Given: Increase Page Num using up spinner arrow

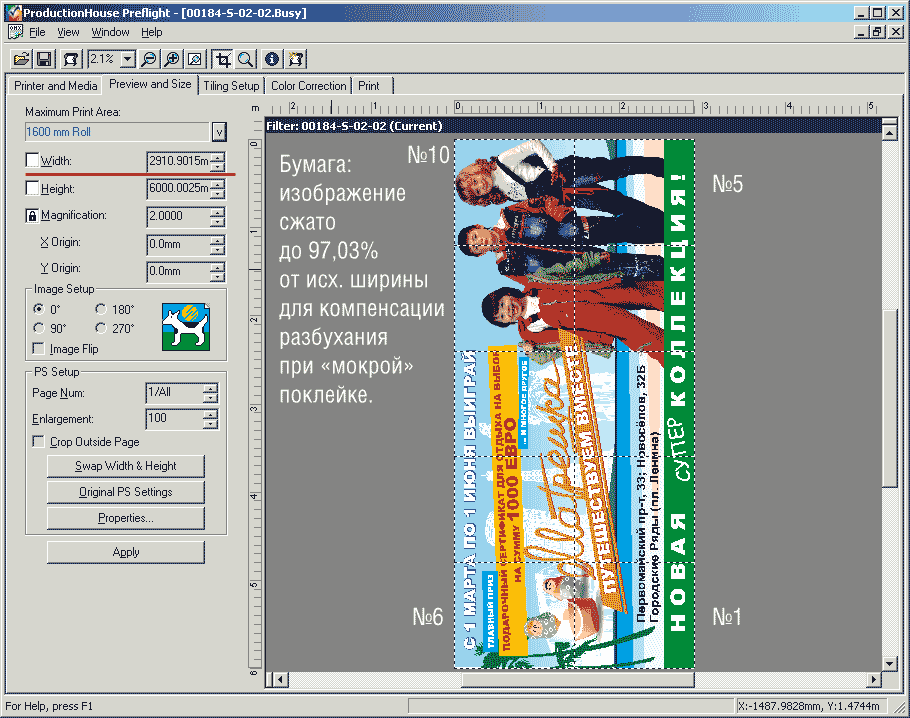Looking at the screenshot, I should tap(211, 388).
